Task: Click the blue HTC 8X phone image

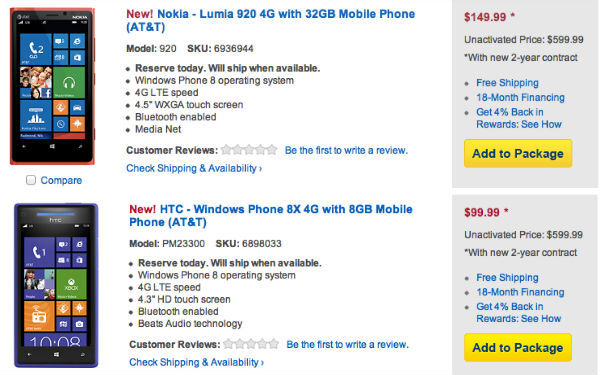Action: pos(56,285)
